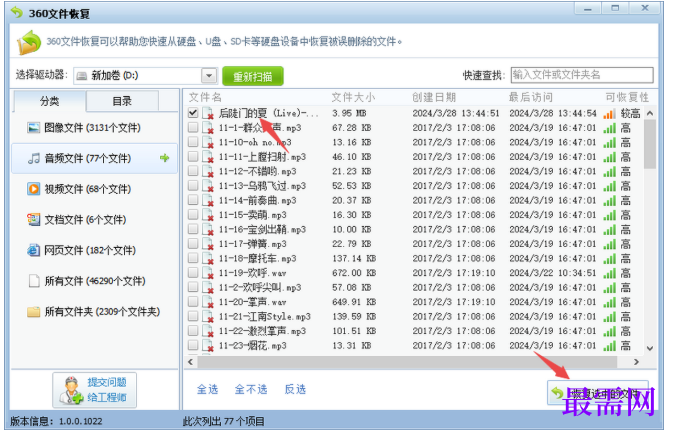Viewport: 674px width, 433px height.
Task: Click the scroll left arrow of file list
Action: [190, 362]
